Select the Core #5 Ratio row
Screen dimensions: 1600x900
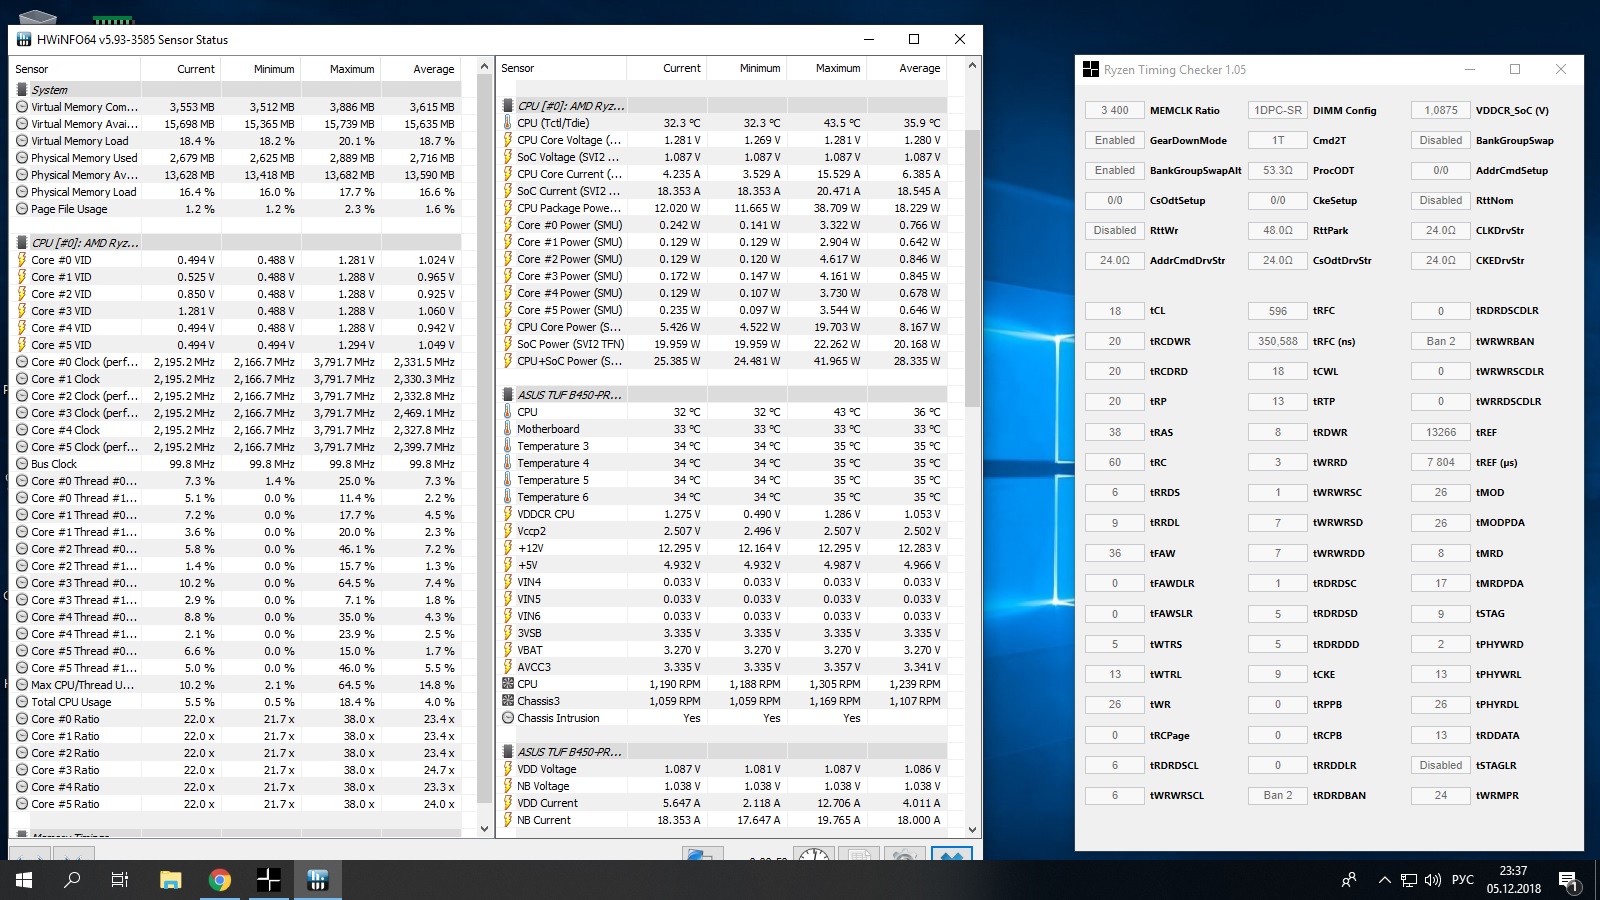pos(236,804)
